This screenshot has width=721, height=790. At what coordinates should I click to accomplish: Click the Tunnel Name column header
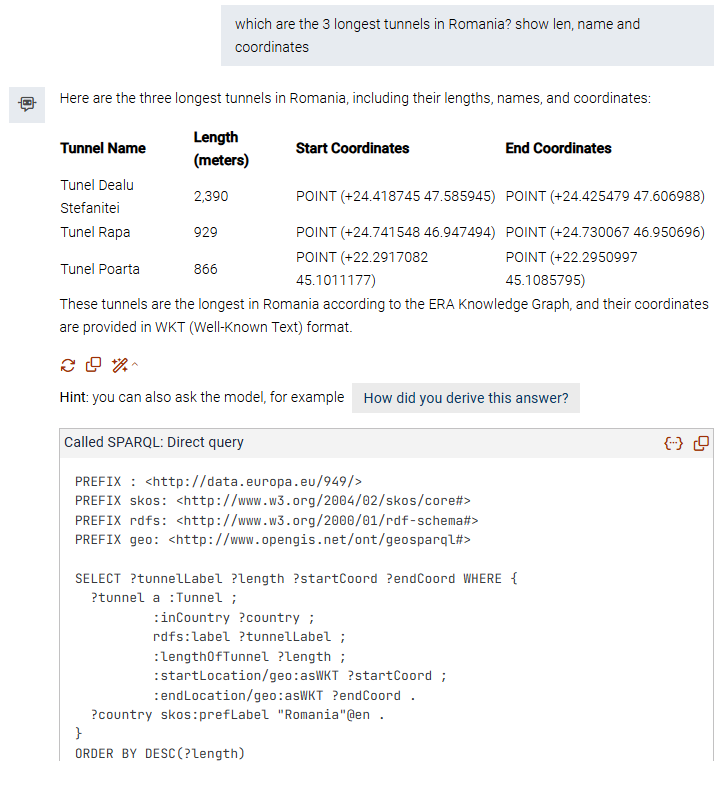click(103, 148)
